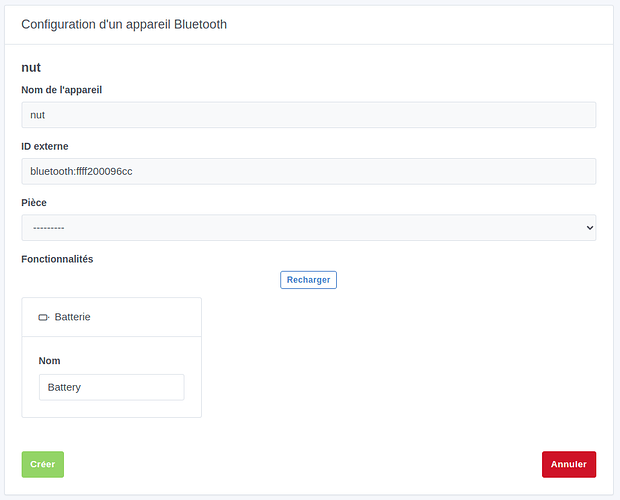The width and height of the screenshot is (620, 500).
Task: Click the 'Pièce' field label
Action: 34,203
